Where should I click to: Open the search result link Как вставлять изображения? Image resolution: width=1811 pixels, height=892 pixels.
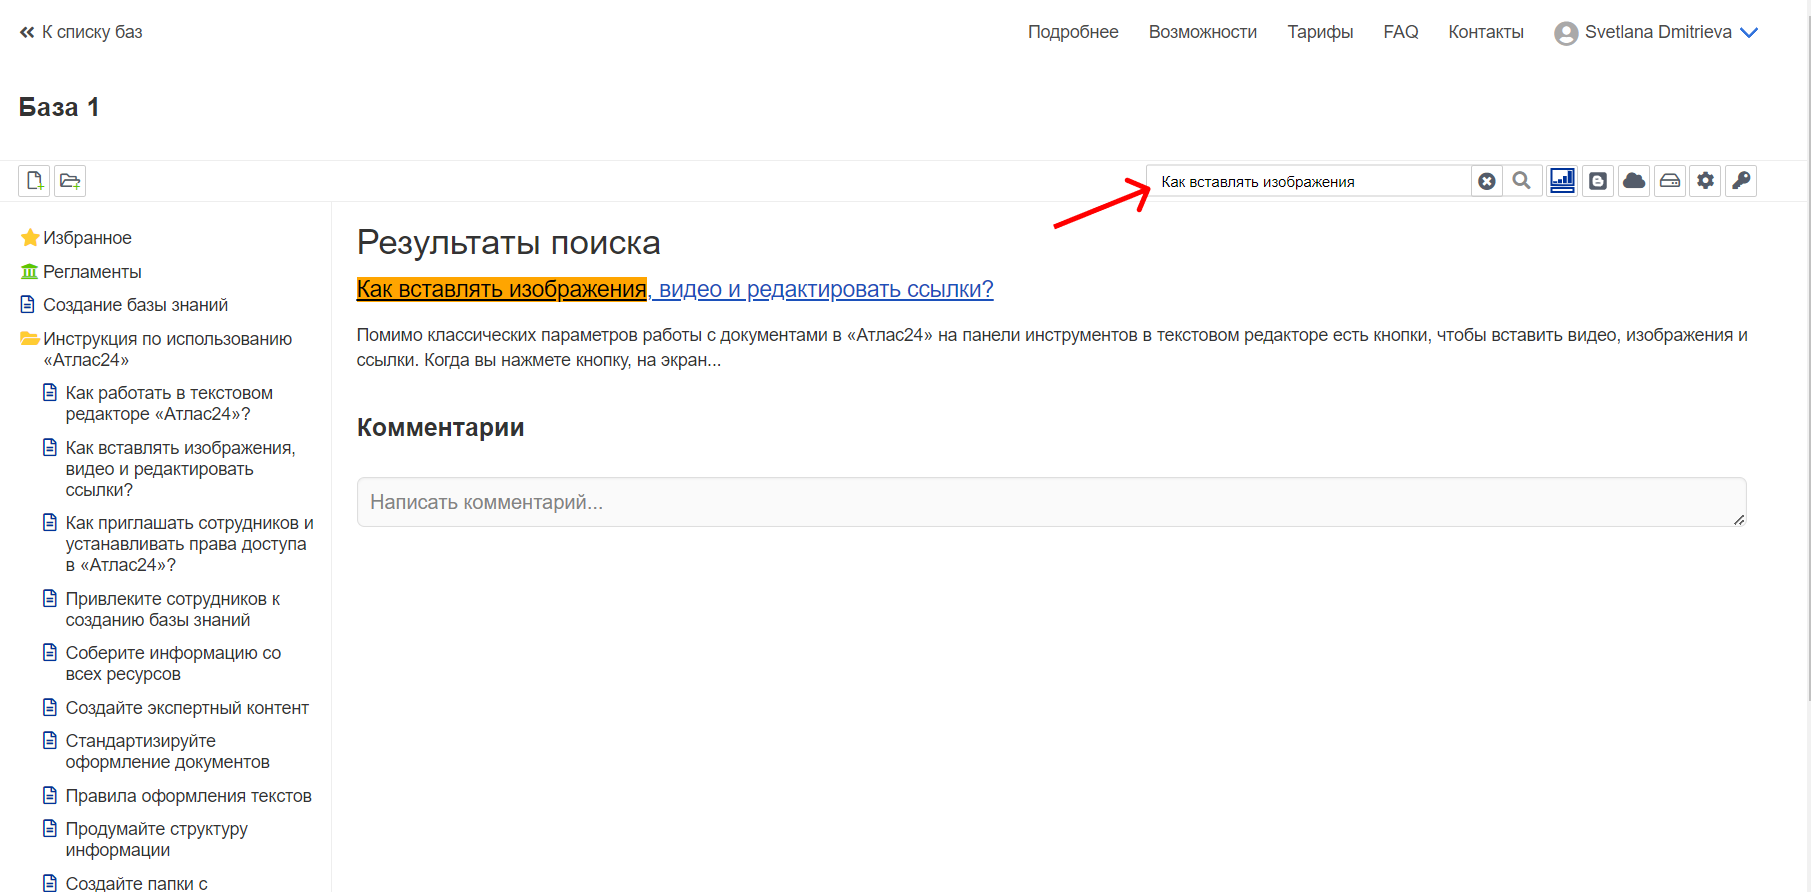click(675, 289)
